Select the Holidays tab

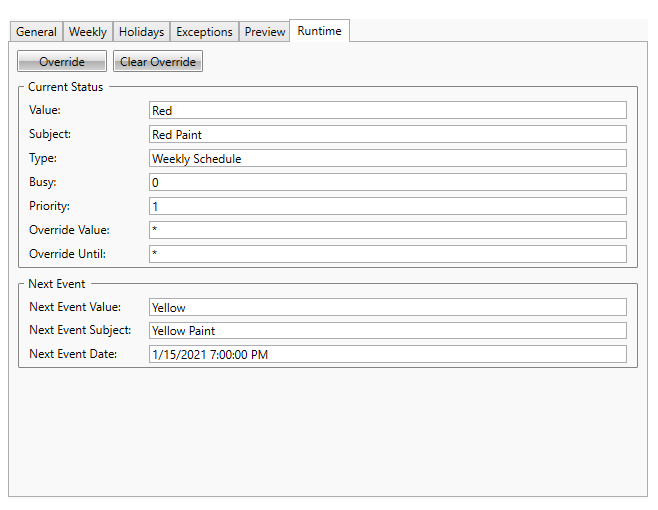coord(141,32)
